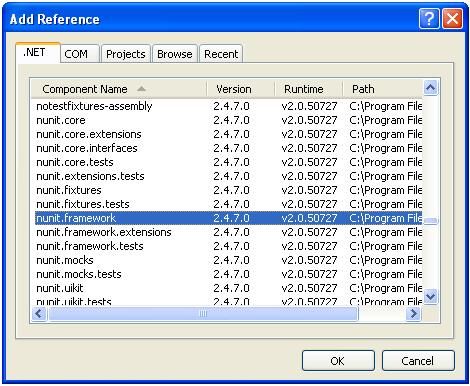Image resolution: width=470 pixels, height=386 pixels.
Task: Switch to the COM tab
Action: pos(80,54)
